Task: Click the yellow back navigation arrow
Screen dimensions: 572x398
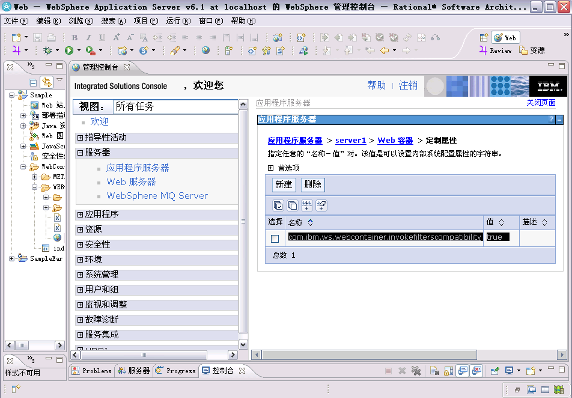Action: (x=384, y=50)
